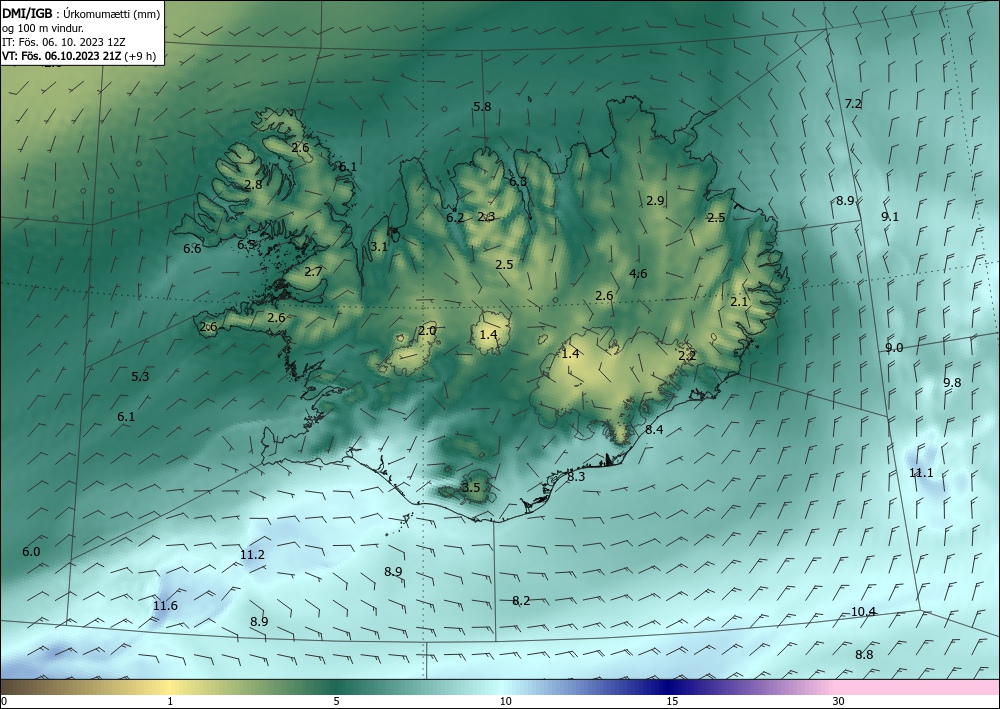Click the 2.0 value on the glacier
Image resolution: width=1000 pixels, height=709 pixels.
(x=427, y=331)
